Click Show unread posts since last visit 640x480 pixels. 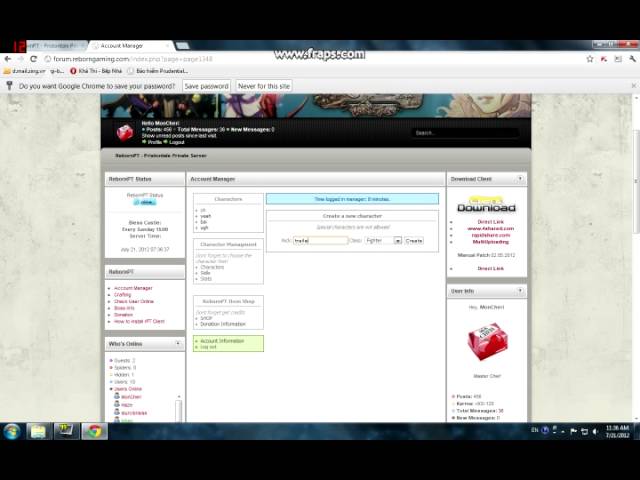click(x=179, y=136)
